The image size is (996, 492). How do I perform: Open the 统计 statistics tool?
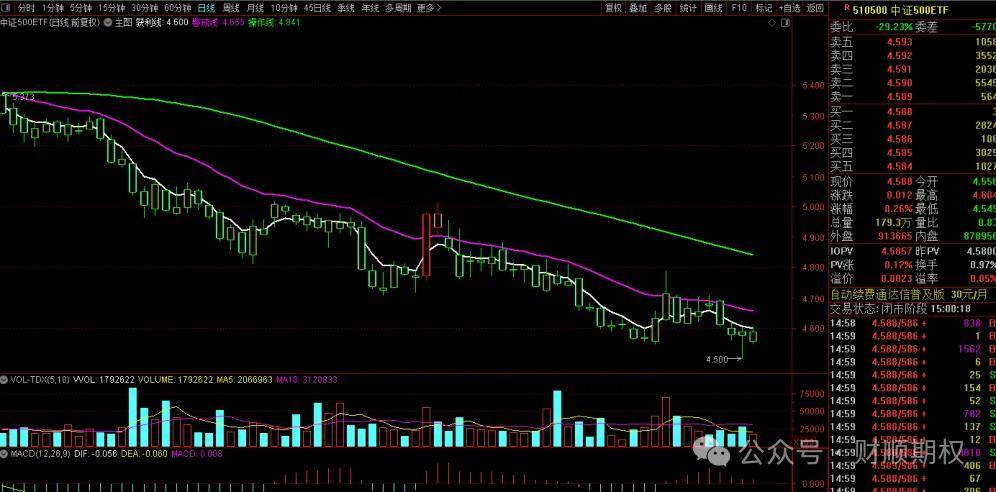[689, 8]
